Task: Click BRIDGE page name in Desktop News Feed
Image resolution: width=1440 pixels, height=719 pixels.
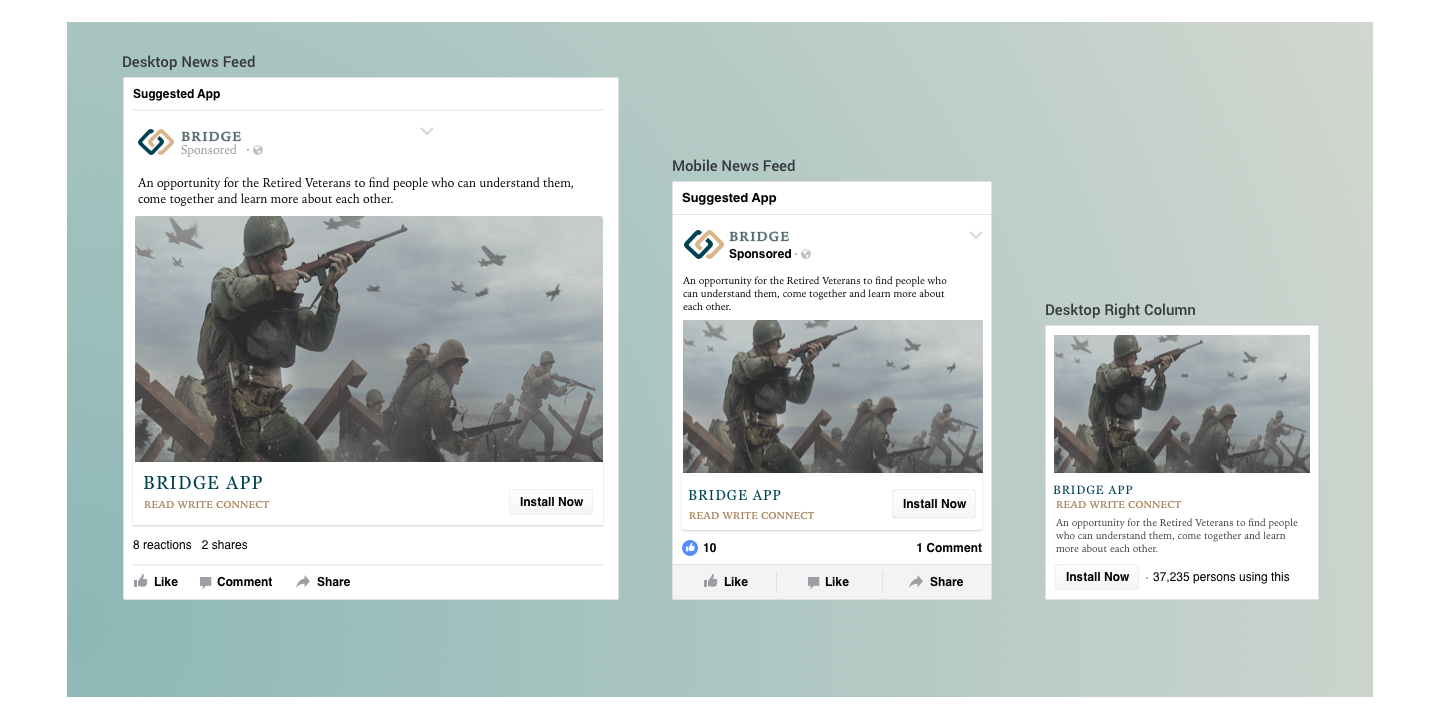Action: pos(211,137)
